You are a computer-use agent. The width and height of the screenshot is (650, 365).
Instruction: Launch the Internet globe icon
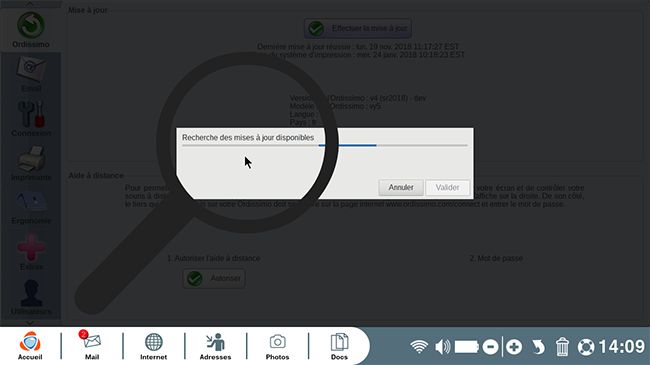pos(153,346)
